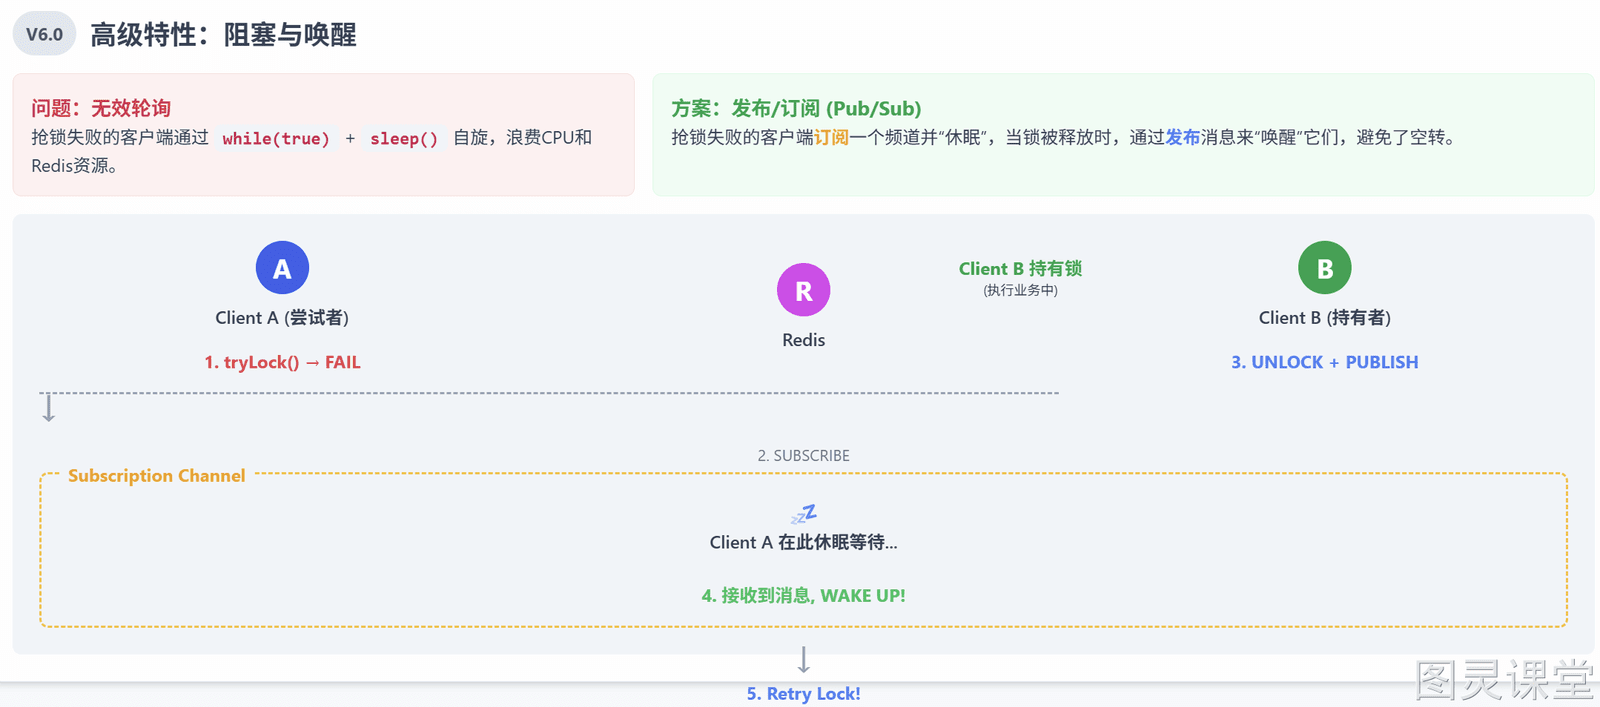This screenshot has height=707, width=1600.
Task: Click the Client A 在此休眠等待... text
Action: pyautogui.click(x=804, y=542)
